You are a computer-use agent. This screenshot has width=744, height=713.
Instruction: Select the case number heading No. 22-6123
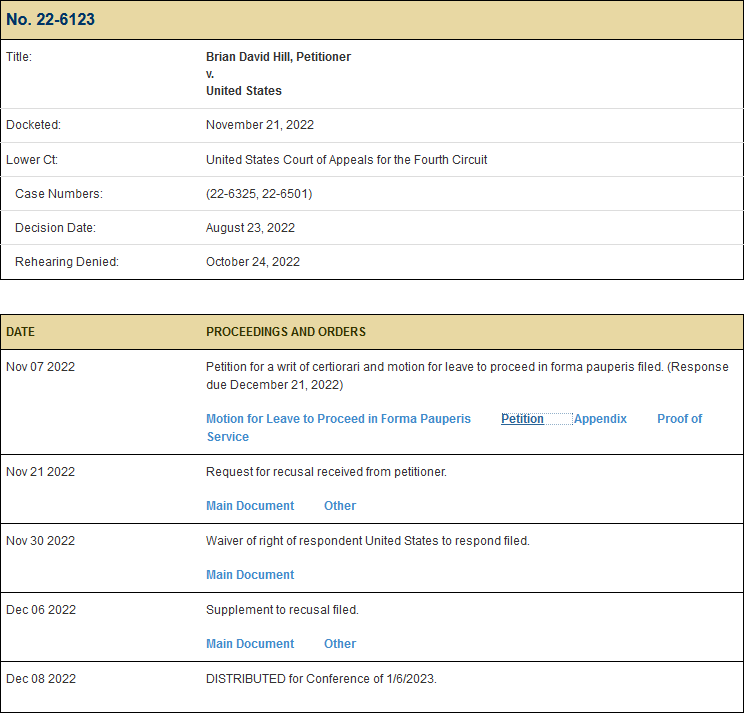tap(50, 19)
